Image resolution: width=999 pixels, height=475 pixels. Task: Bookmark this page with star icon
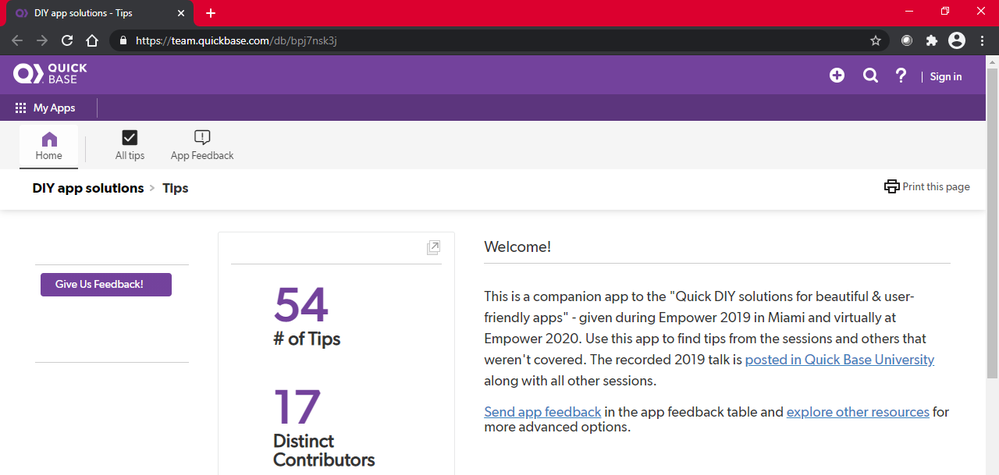[875, 41]
